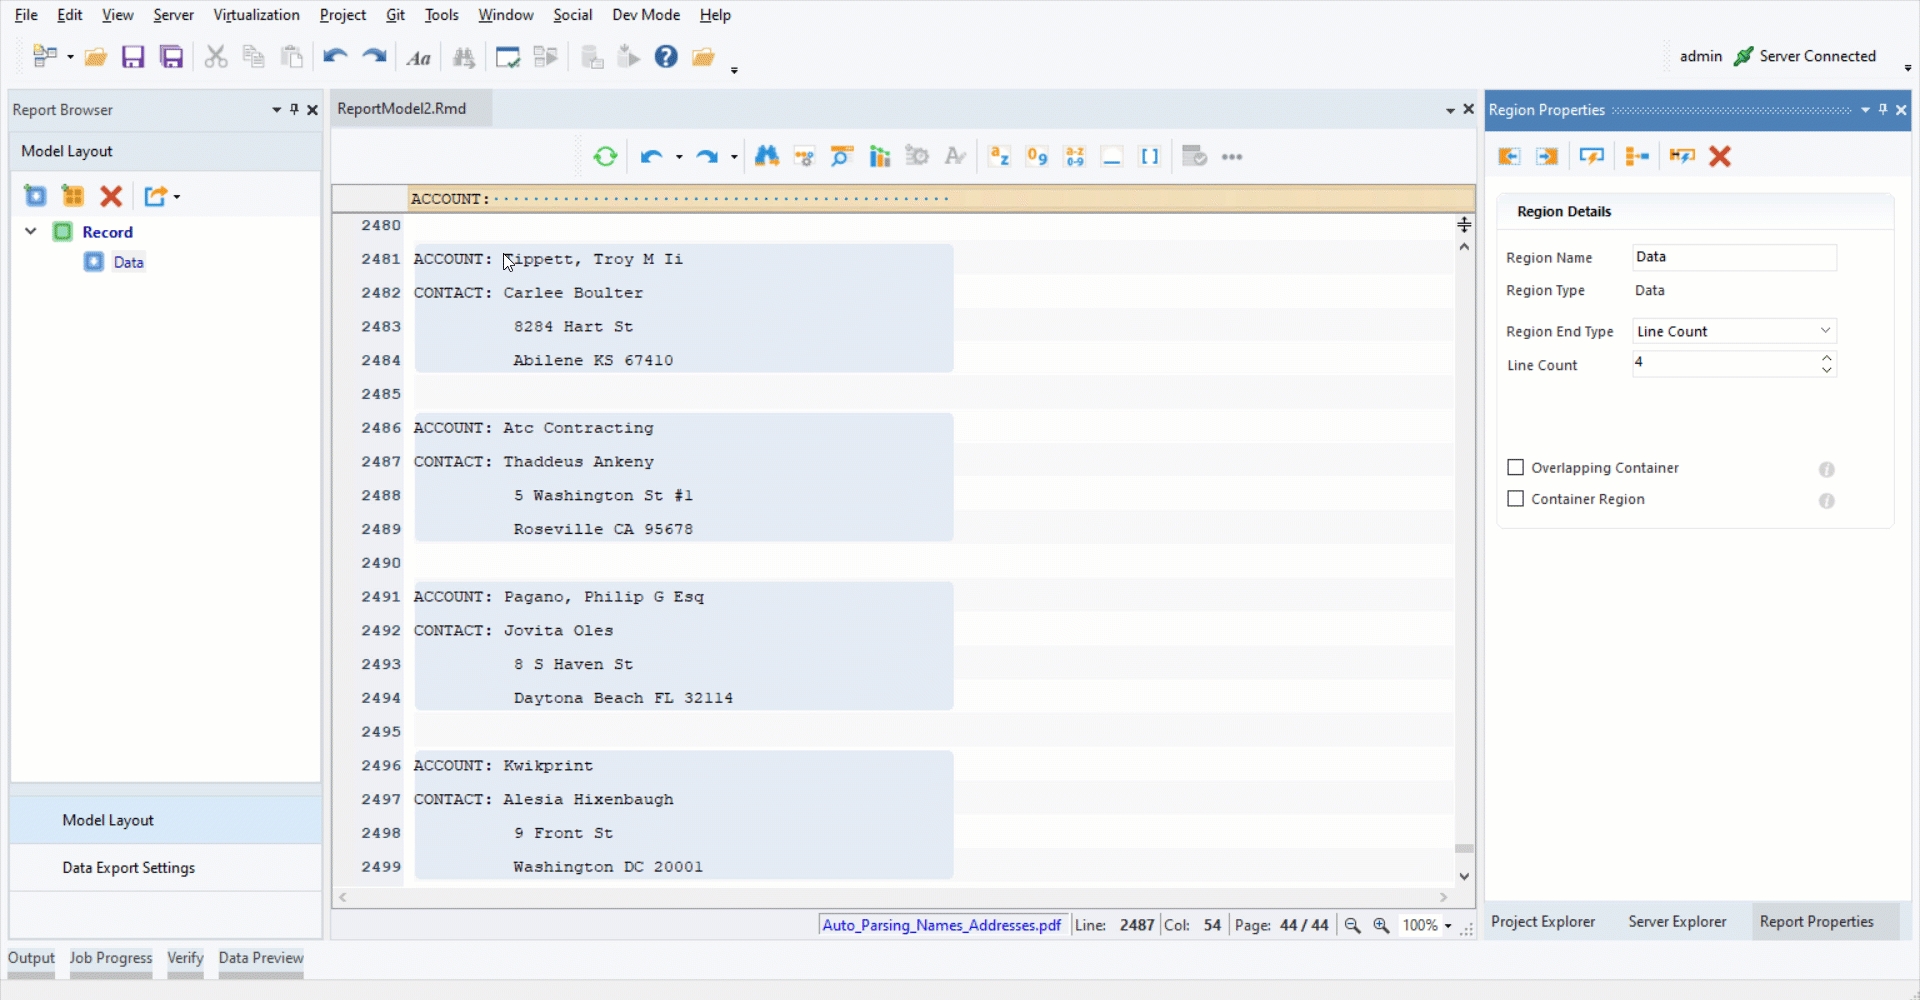Screen dimensions: 1920x1000
Task: Click the zoom in magnifier in status bar
Action: click(x=1381, y=926)
